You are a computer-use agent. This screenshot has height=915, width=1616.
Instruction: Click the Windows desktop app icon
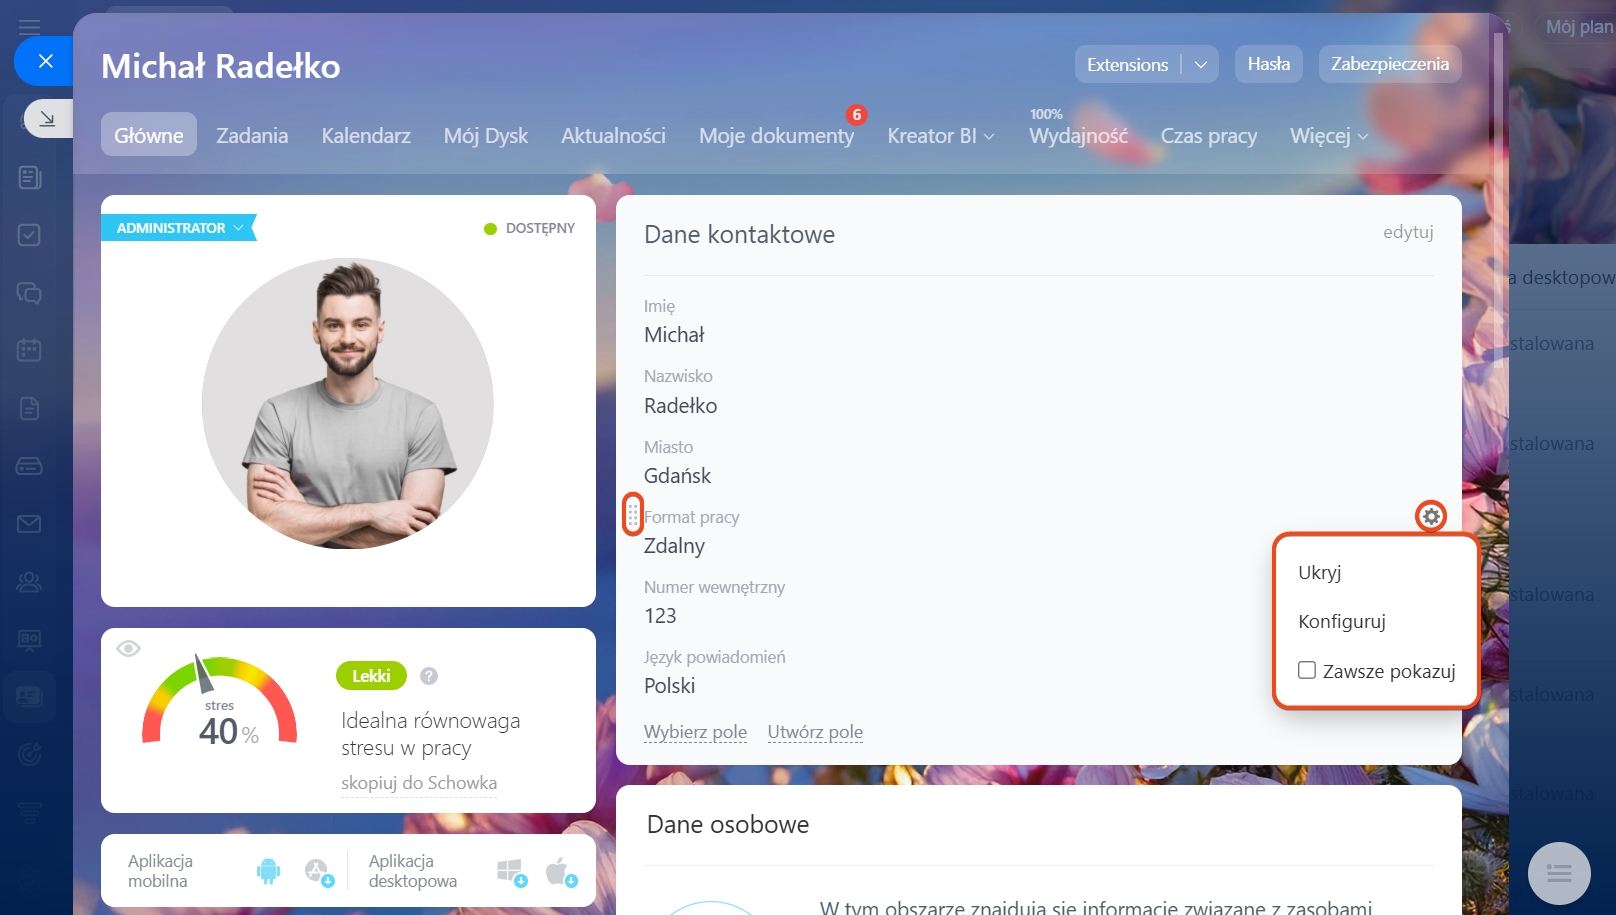click(512, 872)
